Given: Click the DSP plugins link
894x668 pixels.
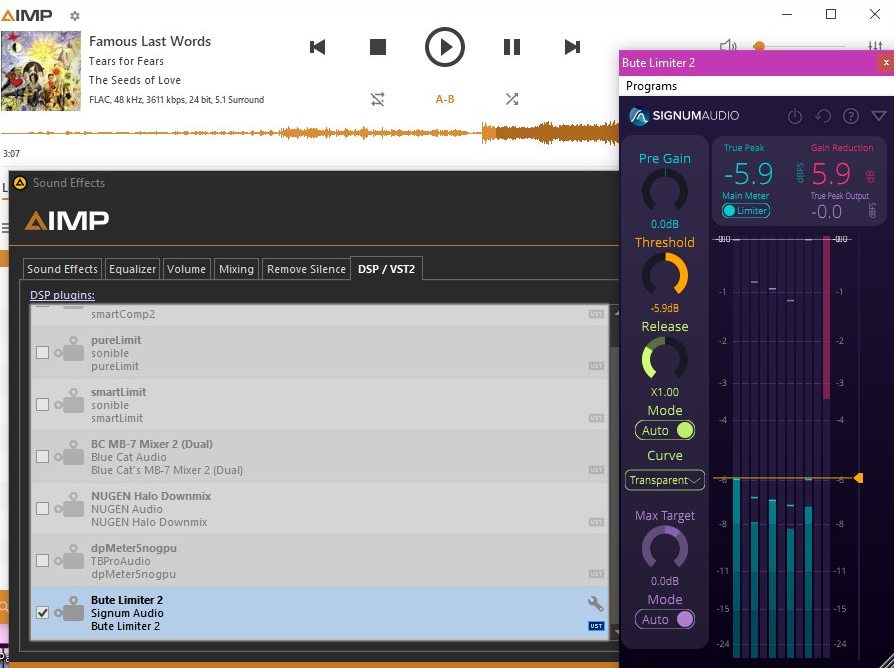Looking at the screenshot, I should click(62, 295).
